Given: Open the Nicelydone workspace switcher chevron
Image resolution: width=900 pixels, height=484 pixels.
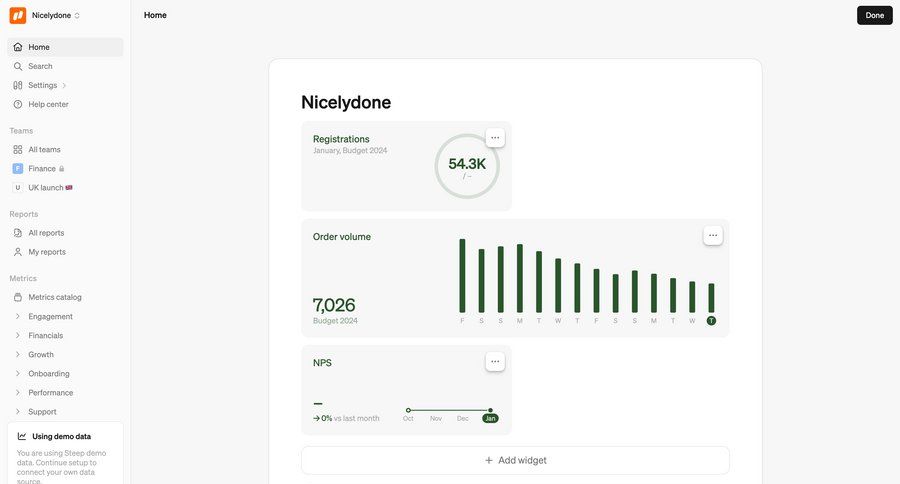Looking at the screenshot, I should tap(77, 16).
